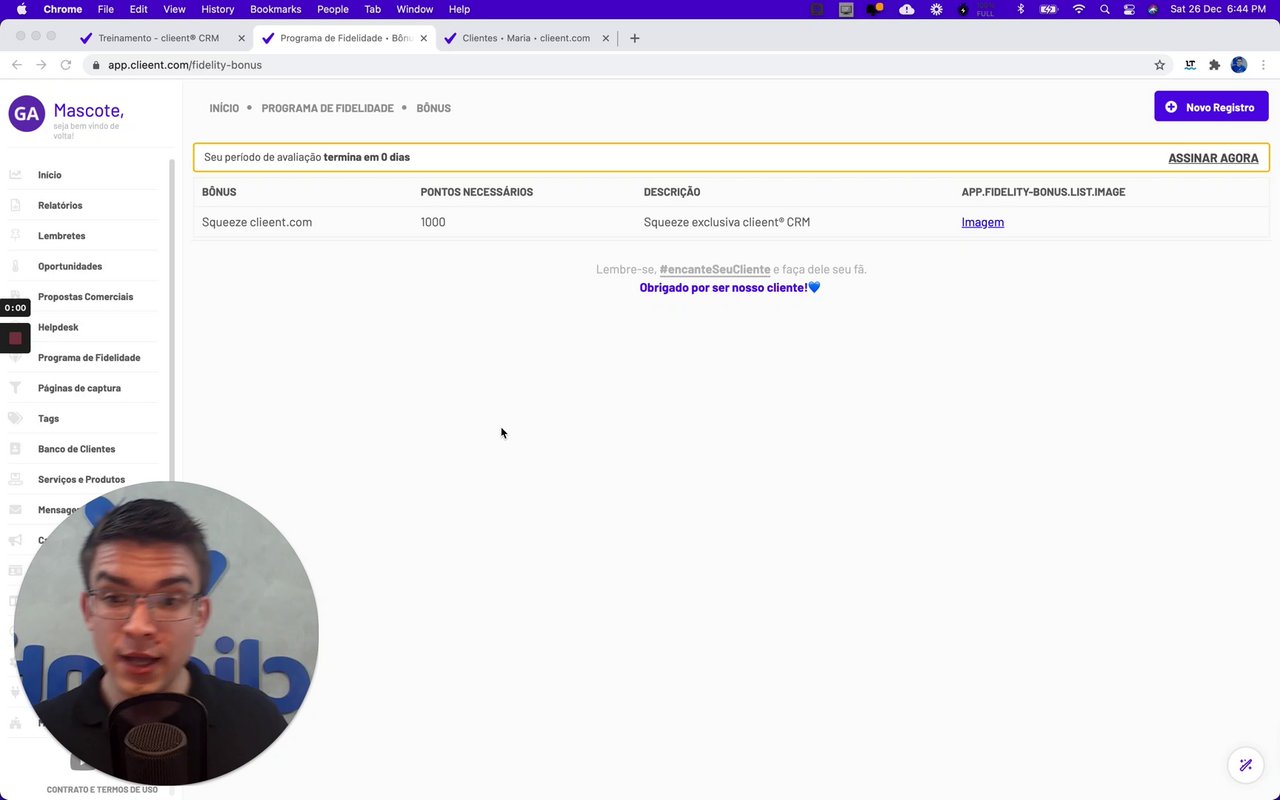Open Helpdesk in the sidebar
This screenshot has width=1280, height=800.
(x=58, y=327)
